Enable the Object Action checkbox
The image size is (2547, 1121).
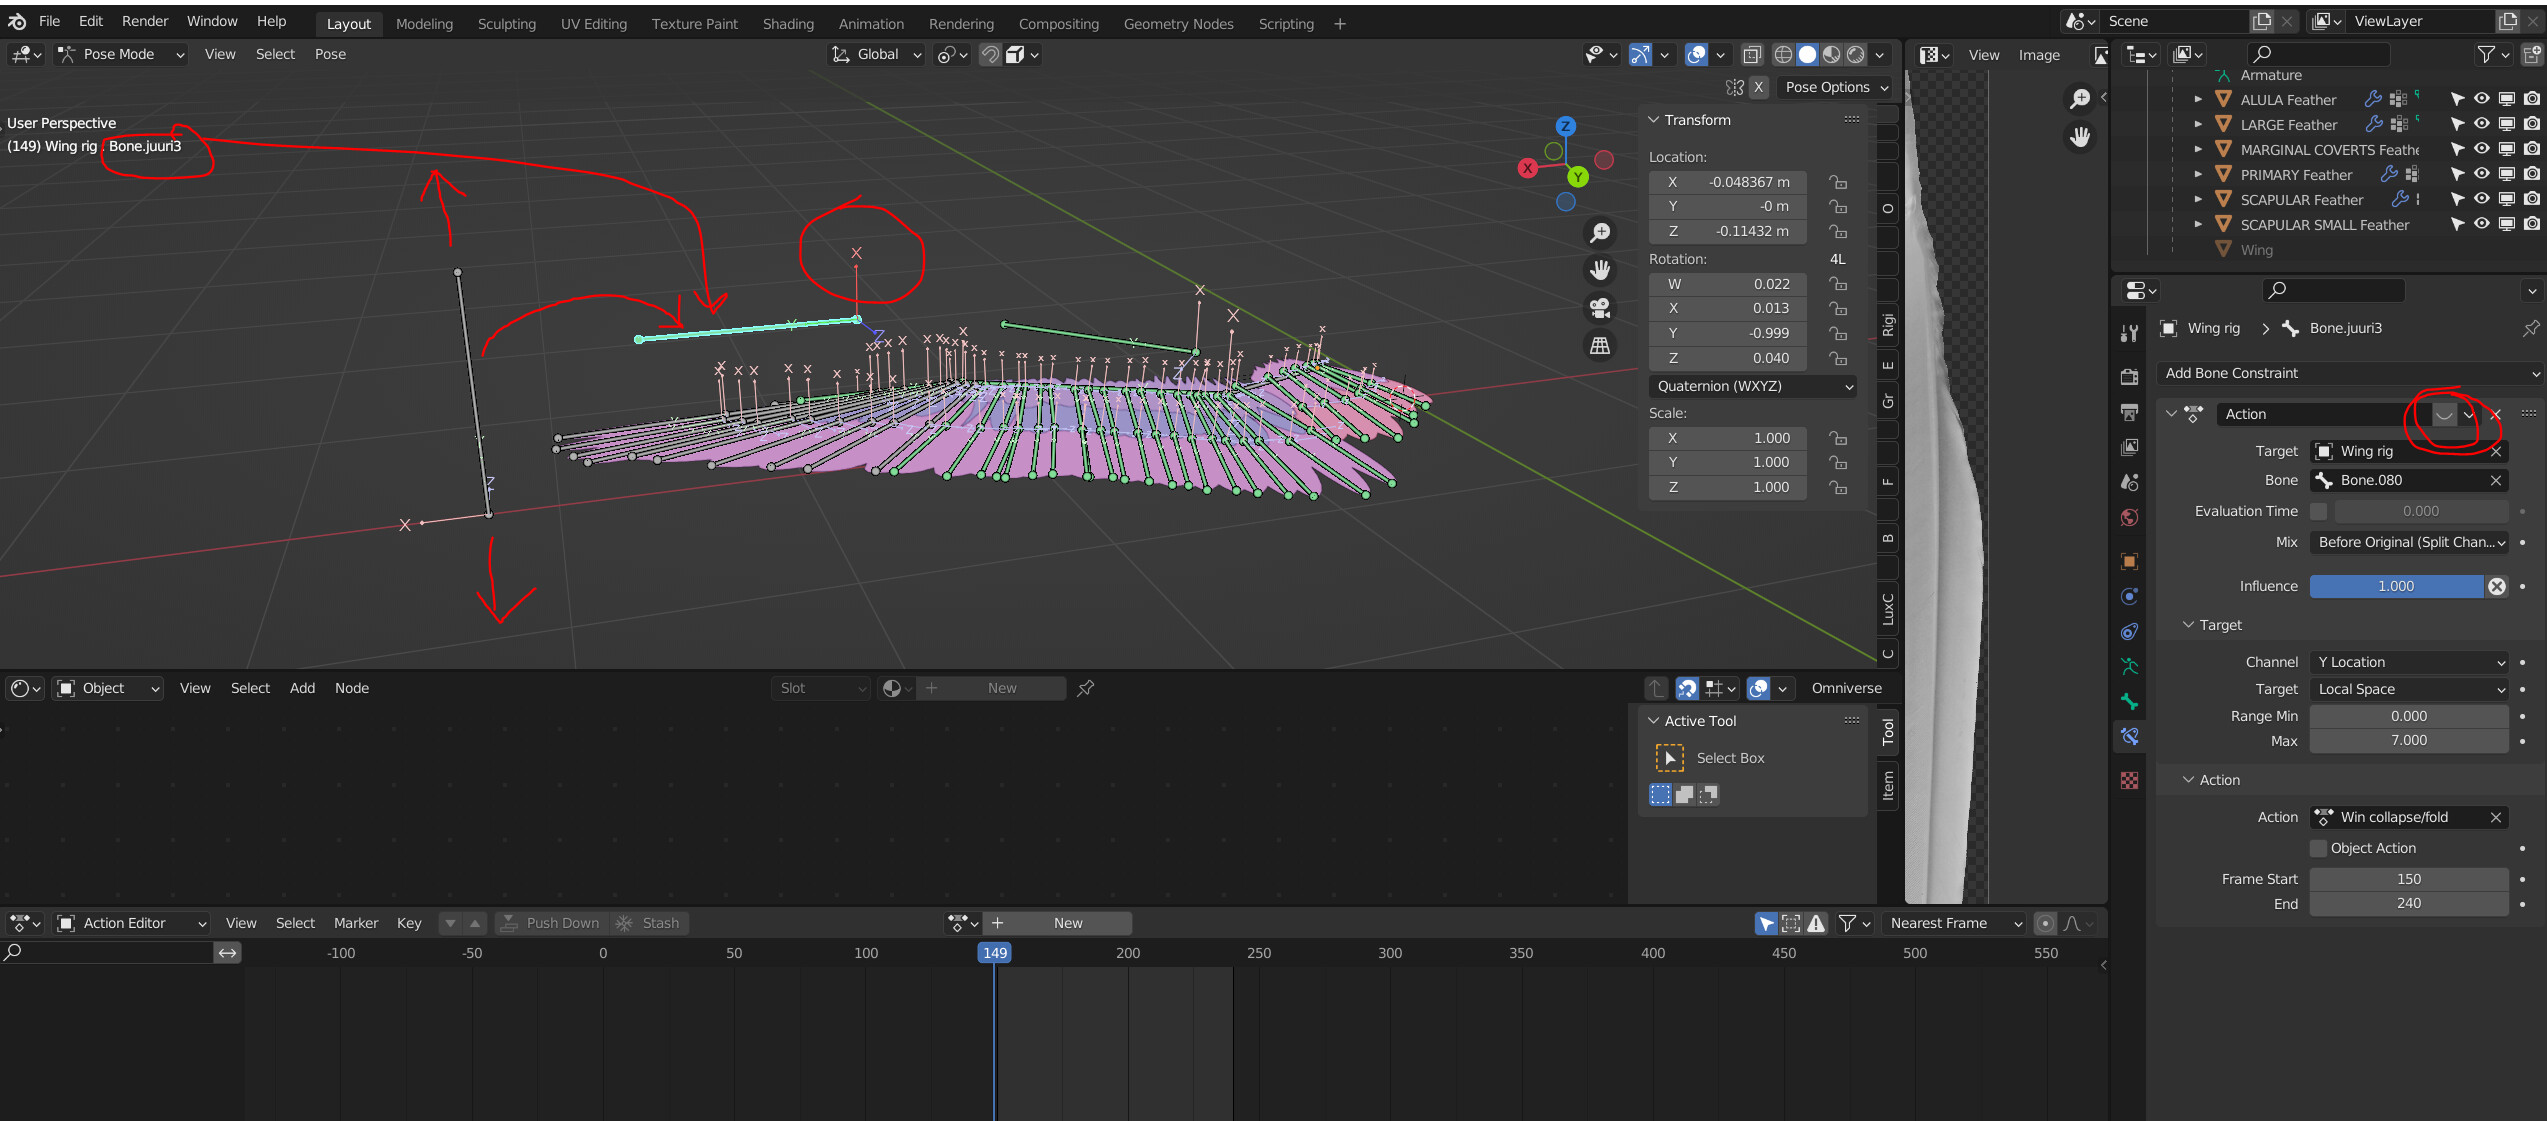2318,848
